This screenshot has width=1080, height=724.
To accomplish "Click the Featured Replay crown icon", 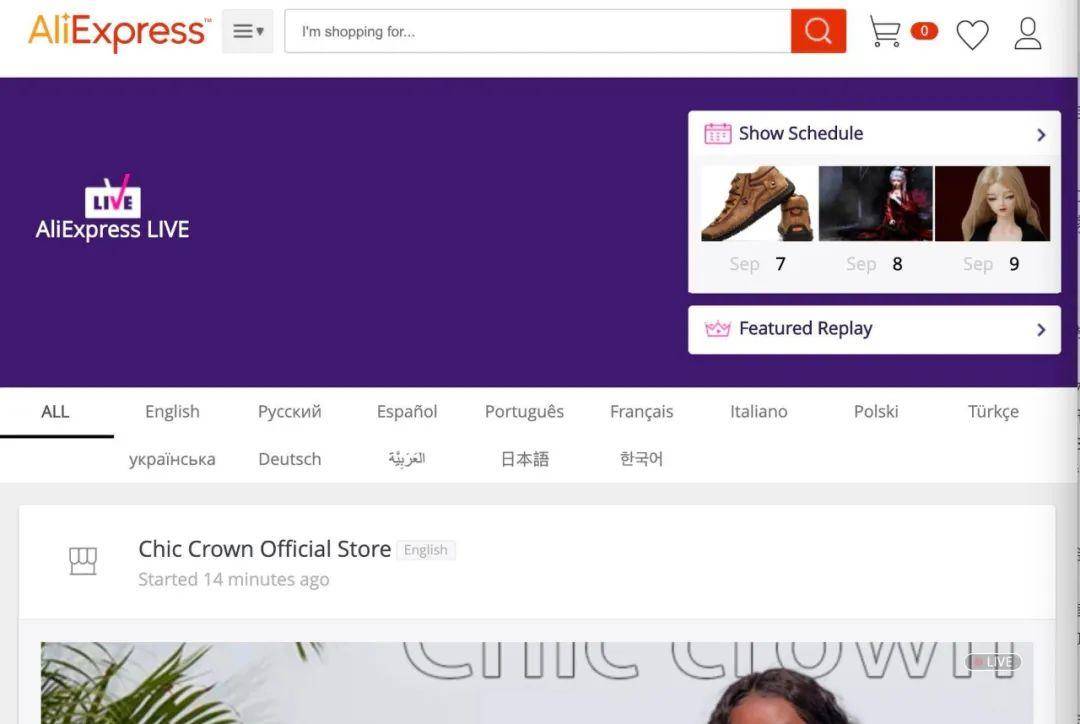I will (717, 329).
